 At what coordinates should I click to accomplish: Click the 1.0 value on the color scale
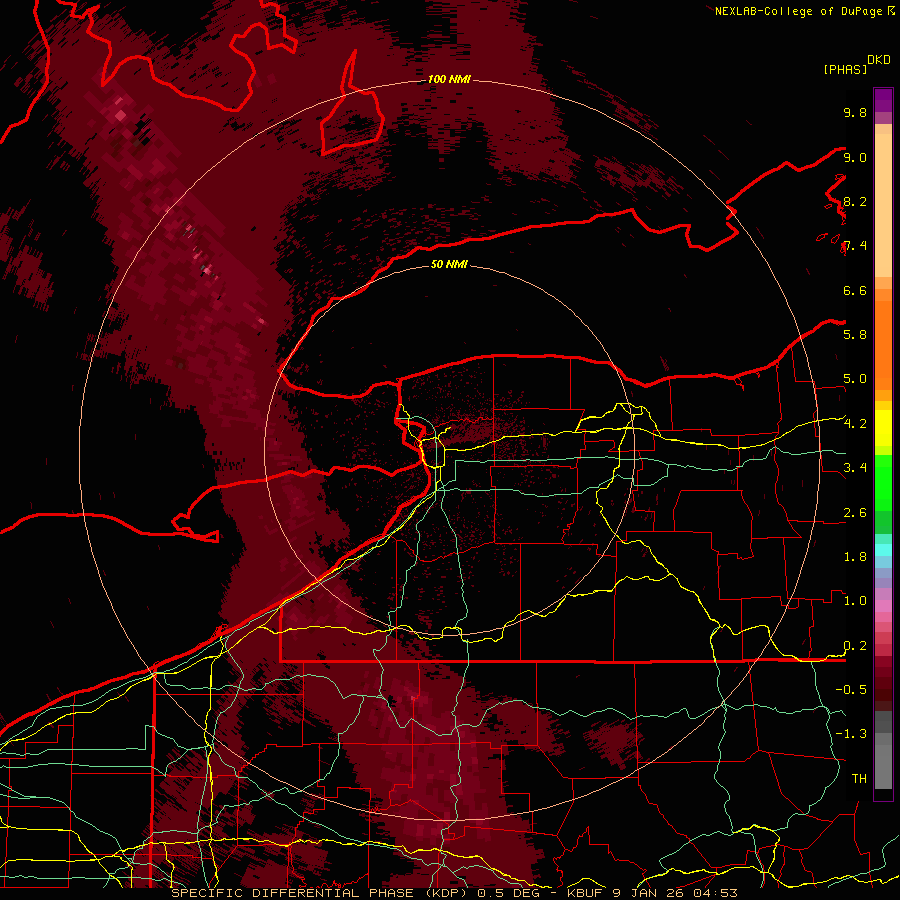pyautogui.click(x=855, y=601)
